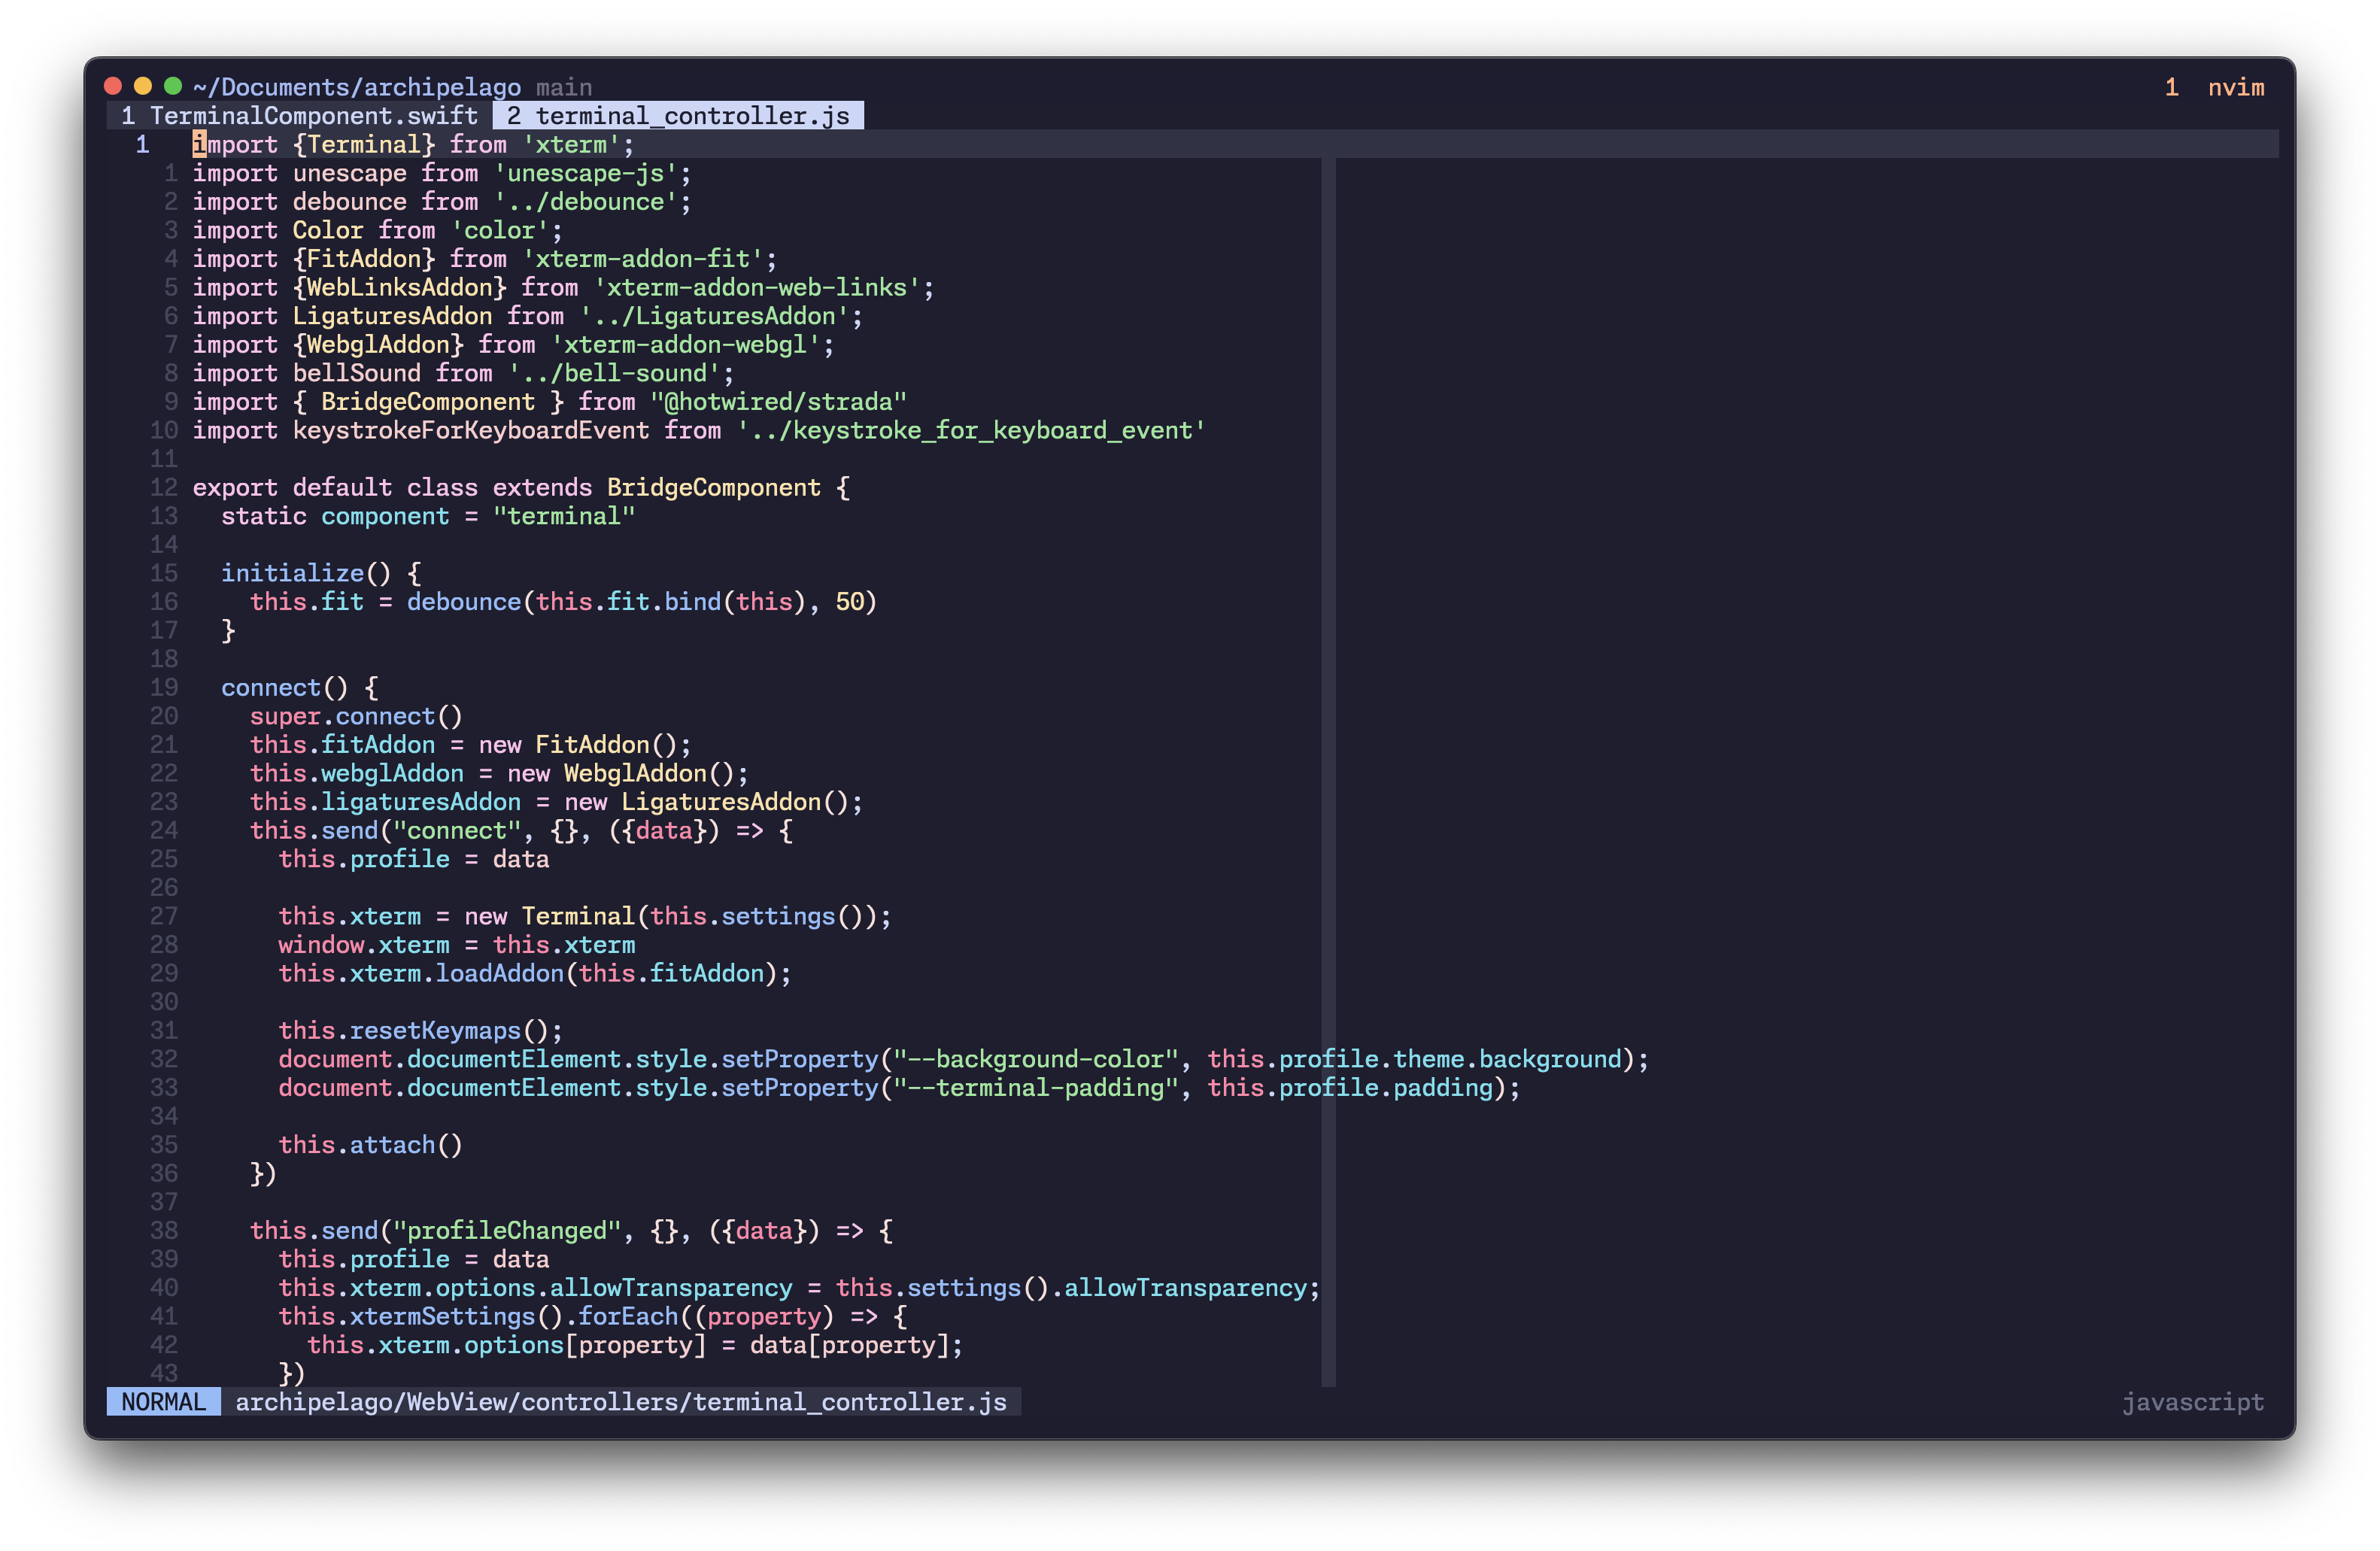Click on 'xterm-addon-web-links' module string
Screen dimensions: 2380x1551
tap(757, 288)
